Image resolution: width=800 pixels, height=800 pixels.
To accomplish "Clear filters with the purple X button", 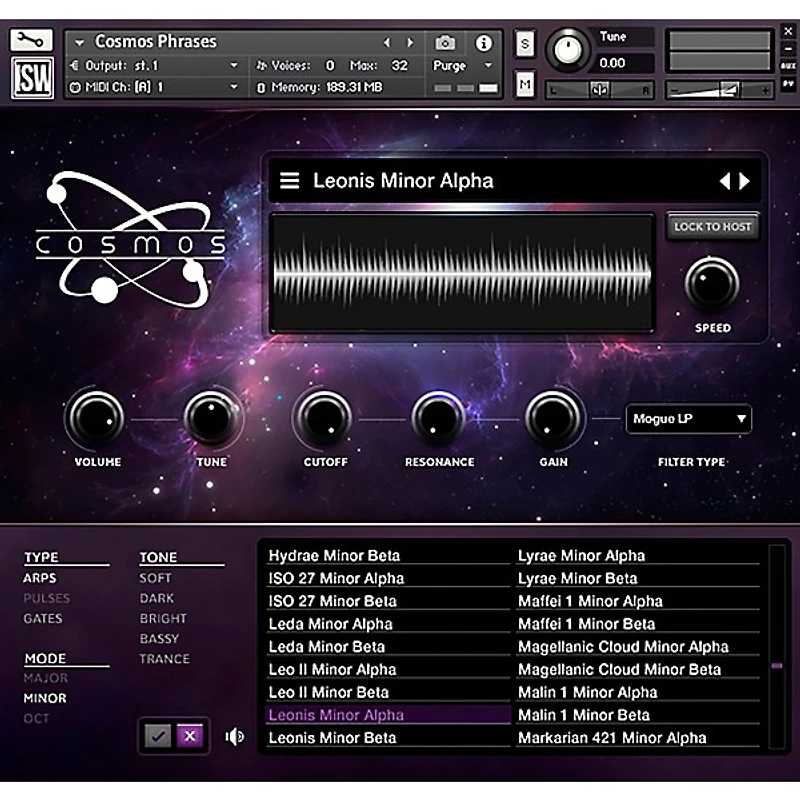I will point(190,736).
